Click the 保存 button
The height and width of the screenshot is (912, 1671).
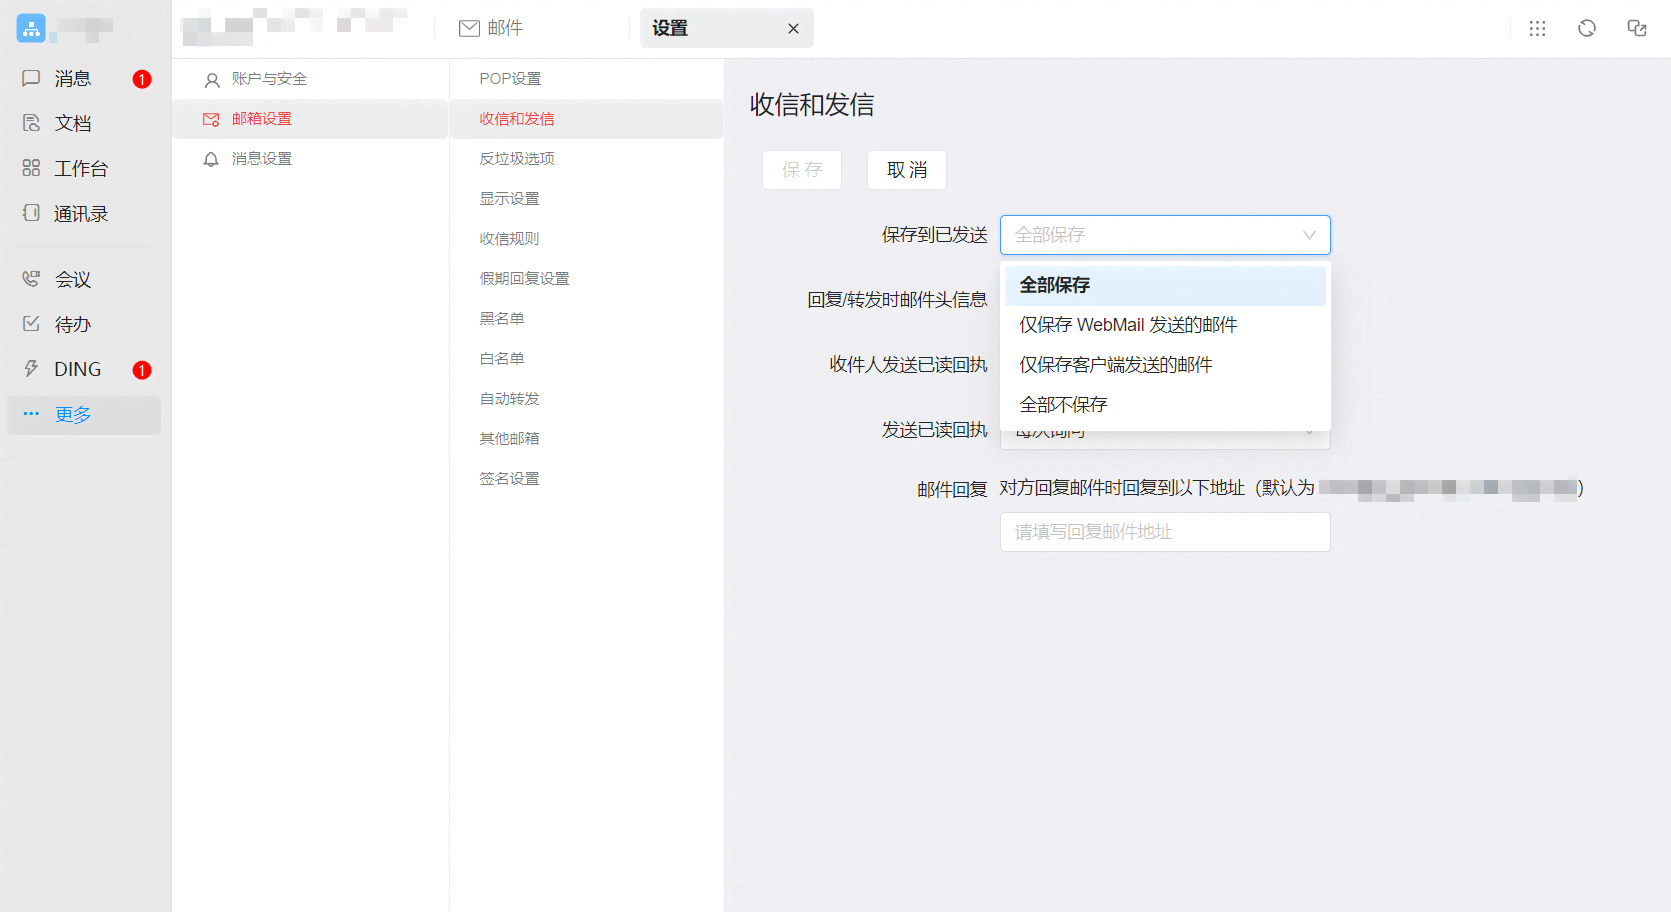click(x=802, y=170)
